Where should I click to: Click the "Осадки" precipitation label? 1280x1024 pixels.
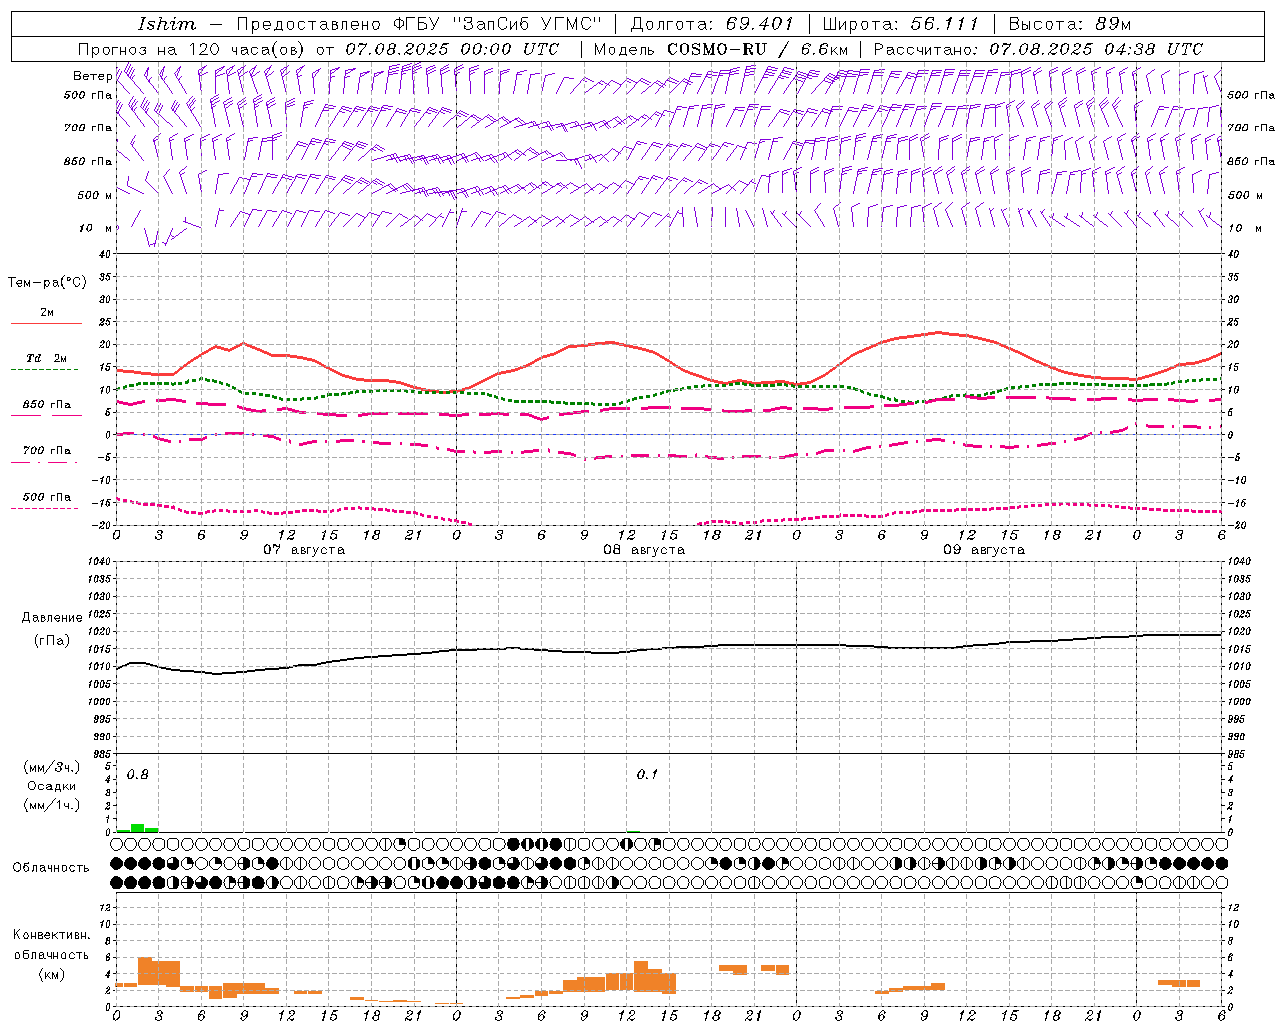tap(52, 786)
